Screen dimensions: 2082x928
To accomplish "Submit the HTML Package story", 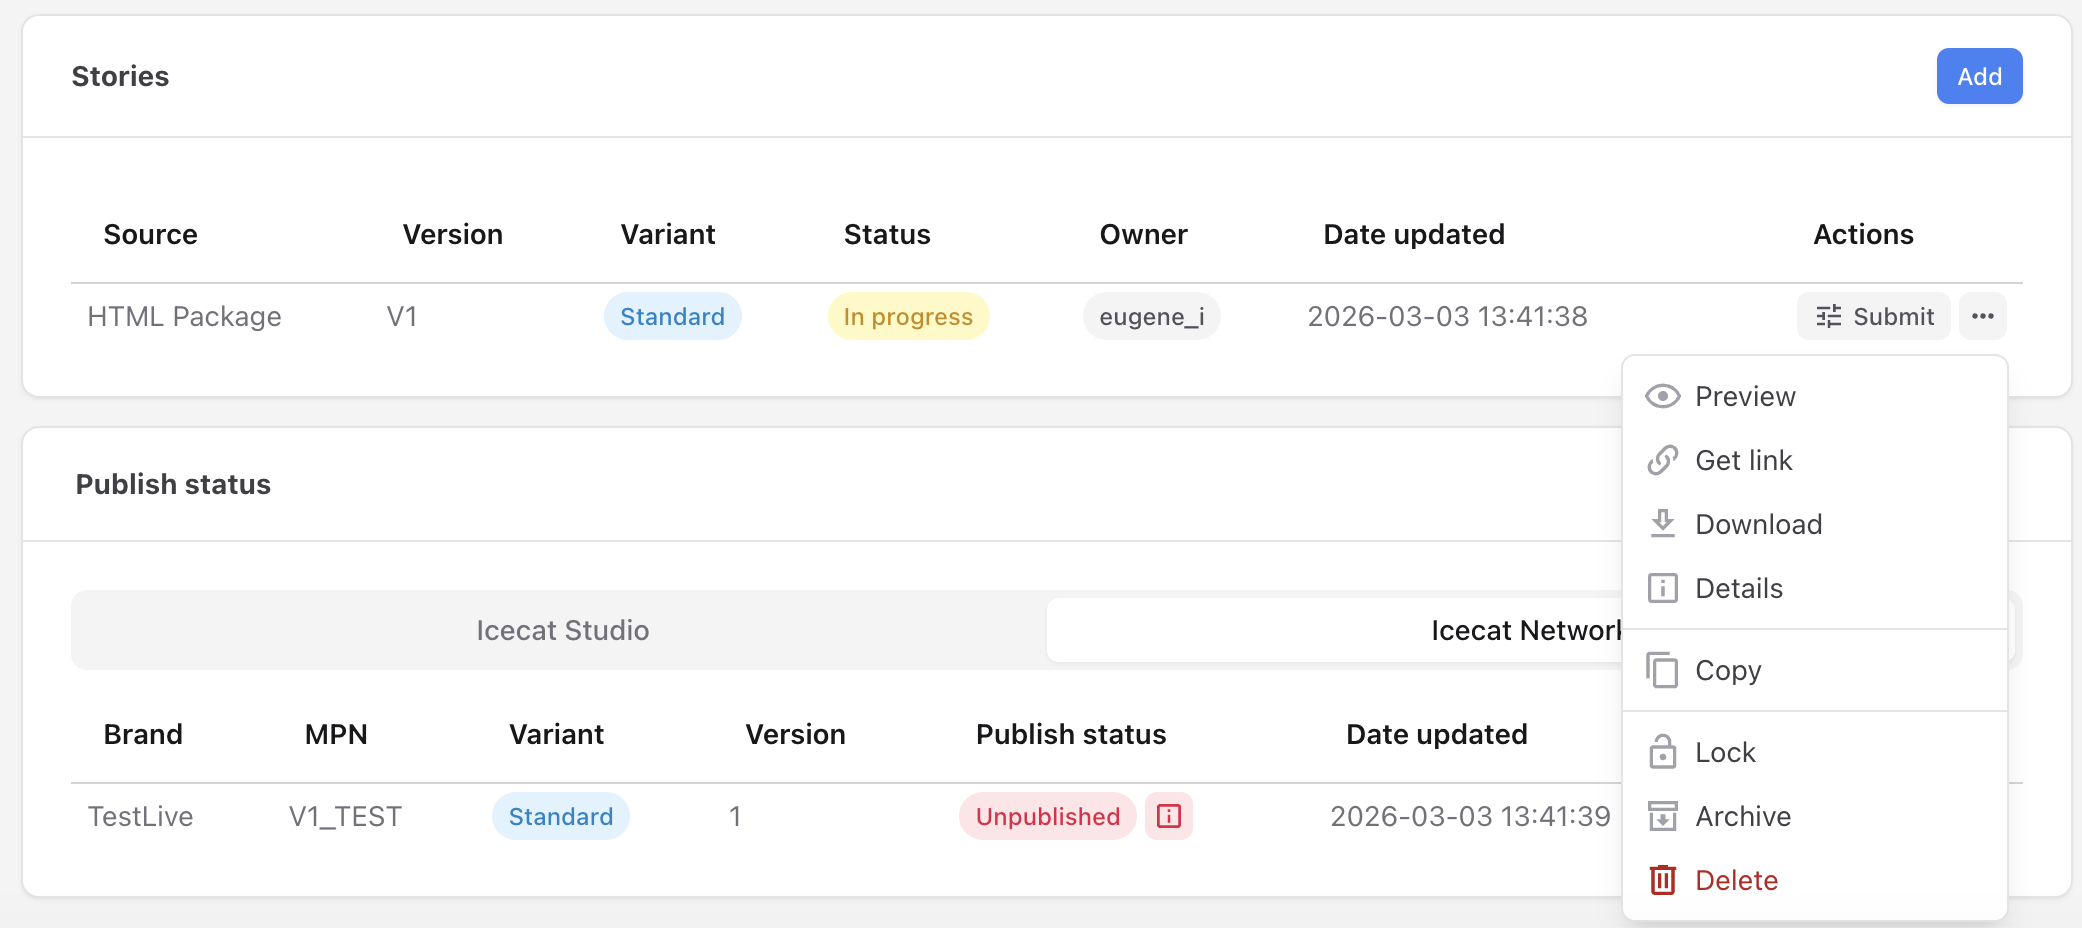I will [x=1873, y=316].
